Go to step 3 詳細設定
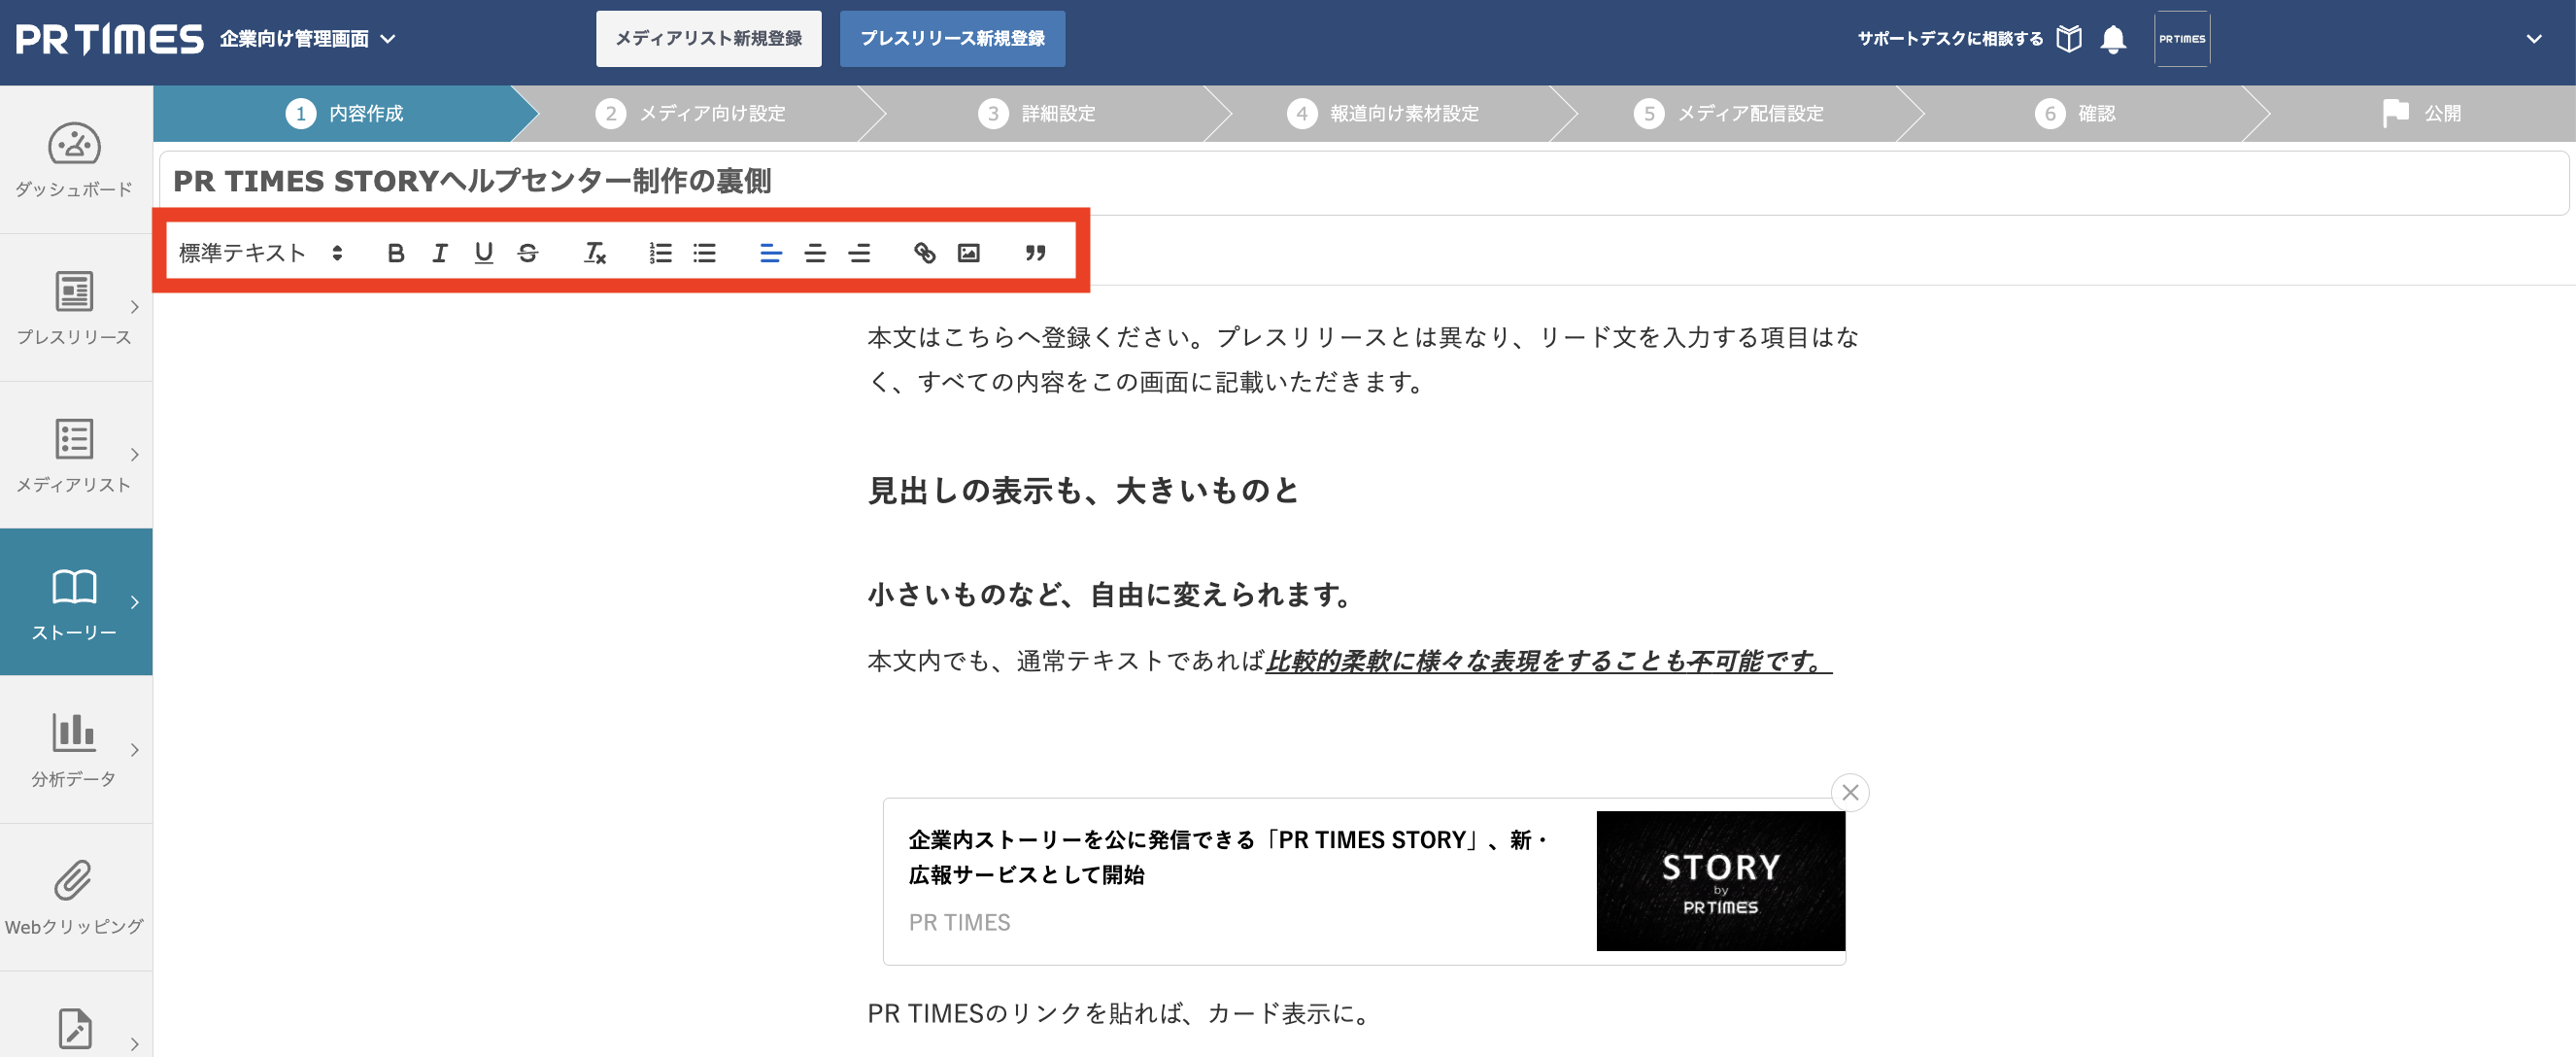The height and width of the screenshot is (1057, 2576). pyautogui.click(x=1037, y=113)
